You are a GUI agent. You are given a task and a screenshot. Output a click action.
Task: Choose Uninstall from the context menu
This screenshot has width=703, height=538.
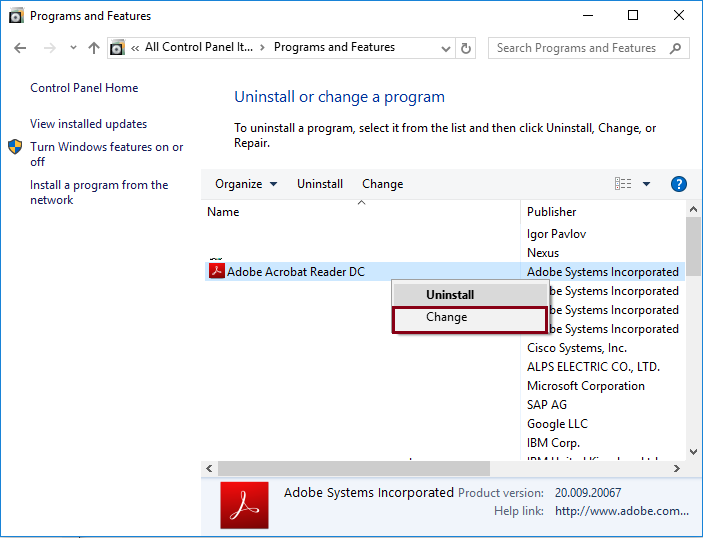[470, 295]
